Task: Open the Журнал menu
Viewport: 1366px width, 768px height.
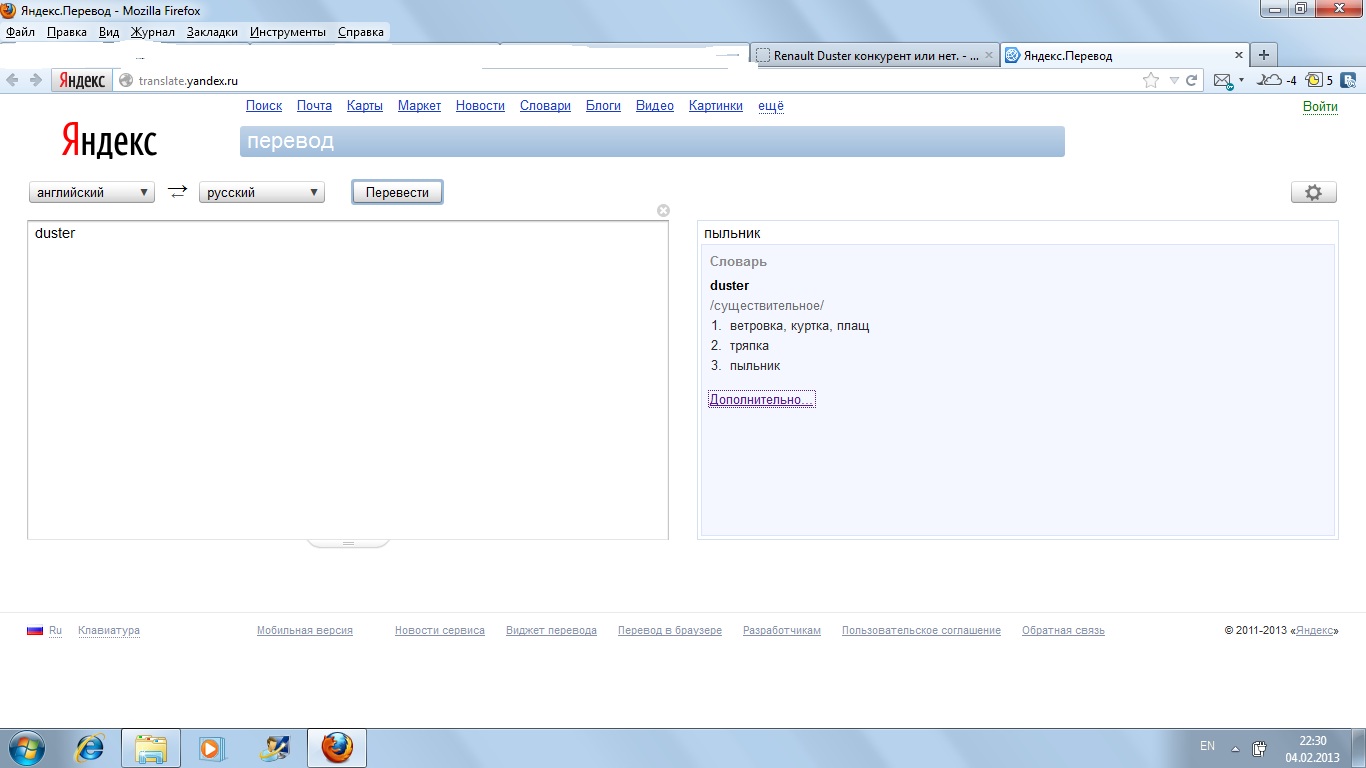Action: pos(153,32)
